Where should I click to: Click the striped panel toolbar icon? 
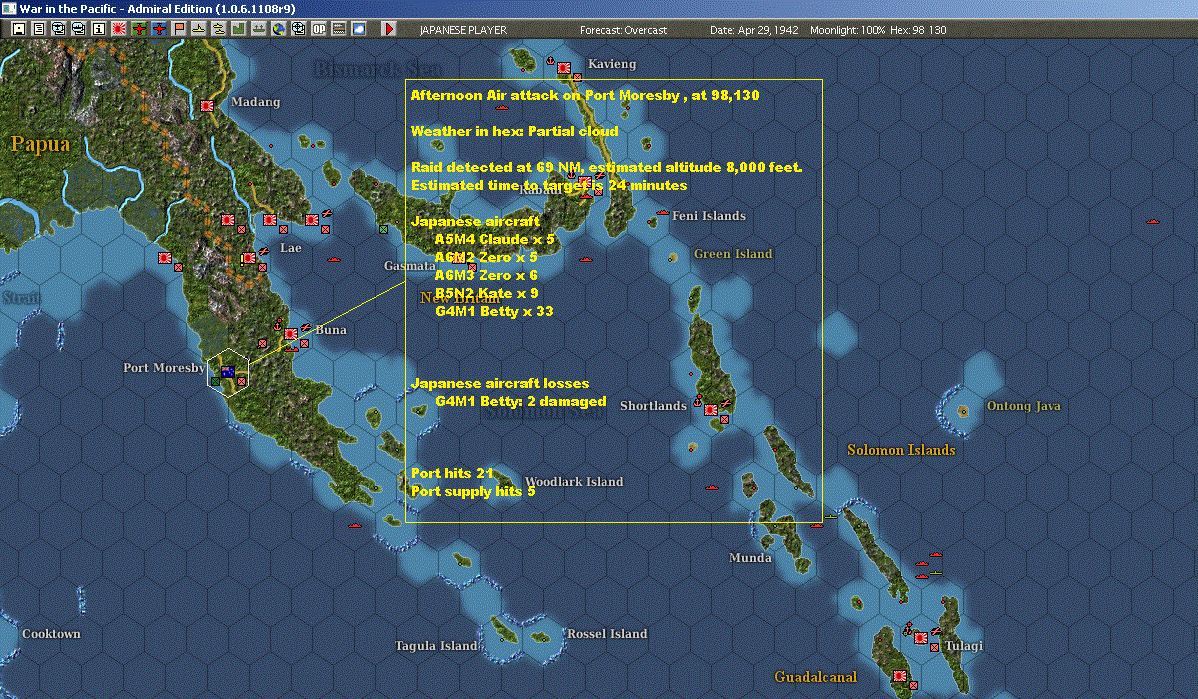coord(338,29)
